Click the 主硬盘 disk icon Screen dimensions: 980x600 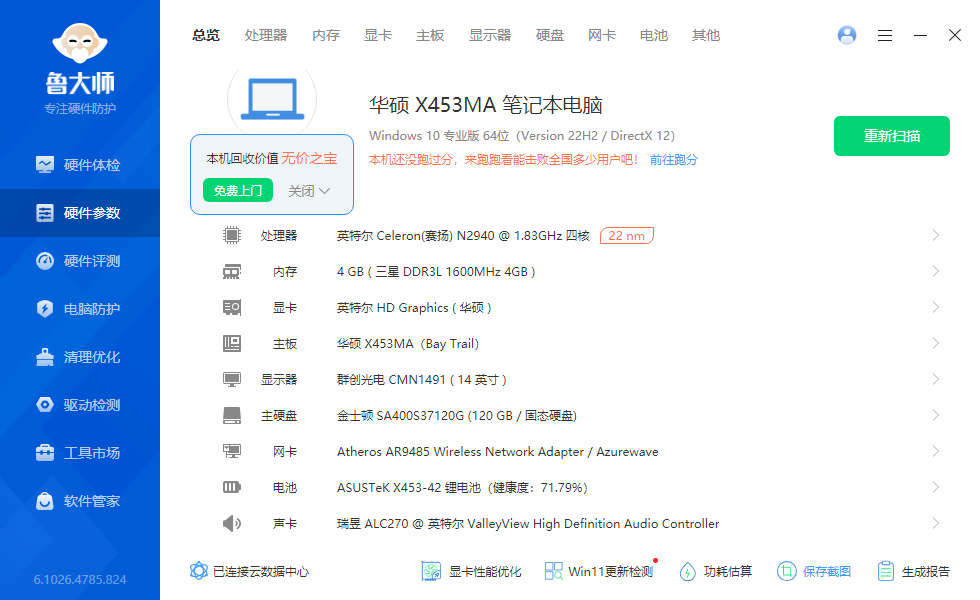[x=232, y=416]
